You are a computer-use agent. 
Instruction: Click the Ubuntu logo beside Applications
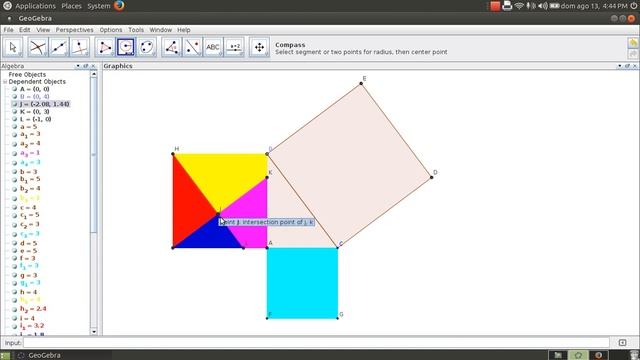coord(7,6)
